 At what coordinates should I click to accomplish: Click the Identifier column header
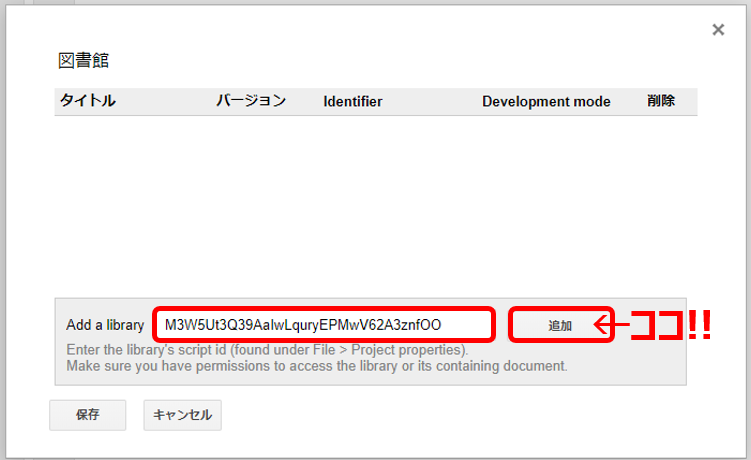(353, 102)
